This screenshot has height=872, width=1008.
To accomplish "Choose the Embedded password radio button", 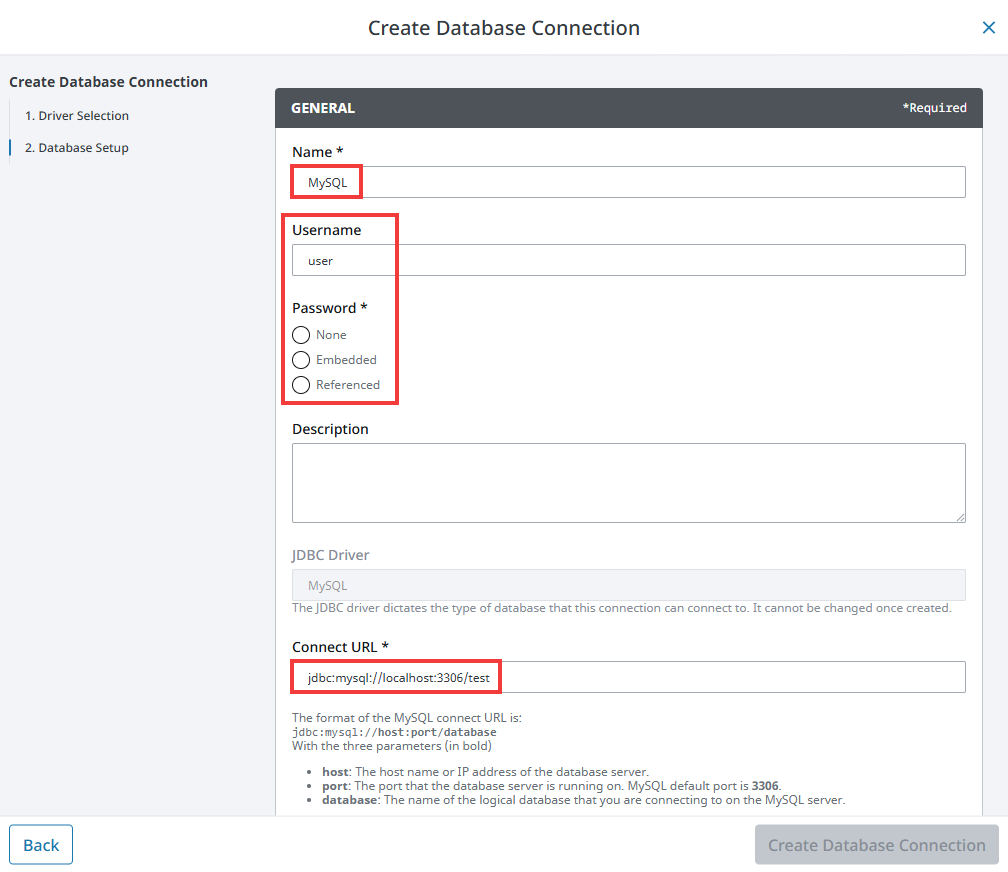I will pos(301,360).
